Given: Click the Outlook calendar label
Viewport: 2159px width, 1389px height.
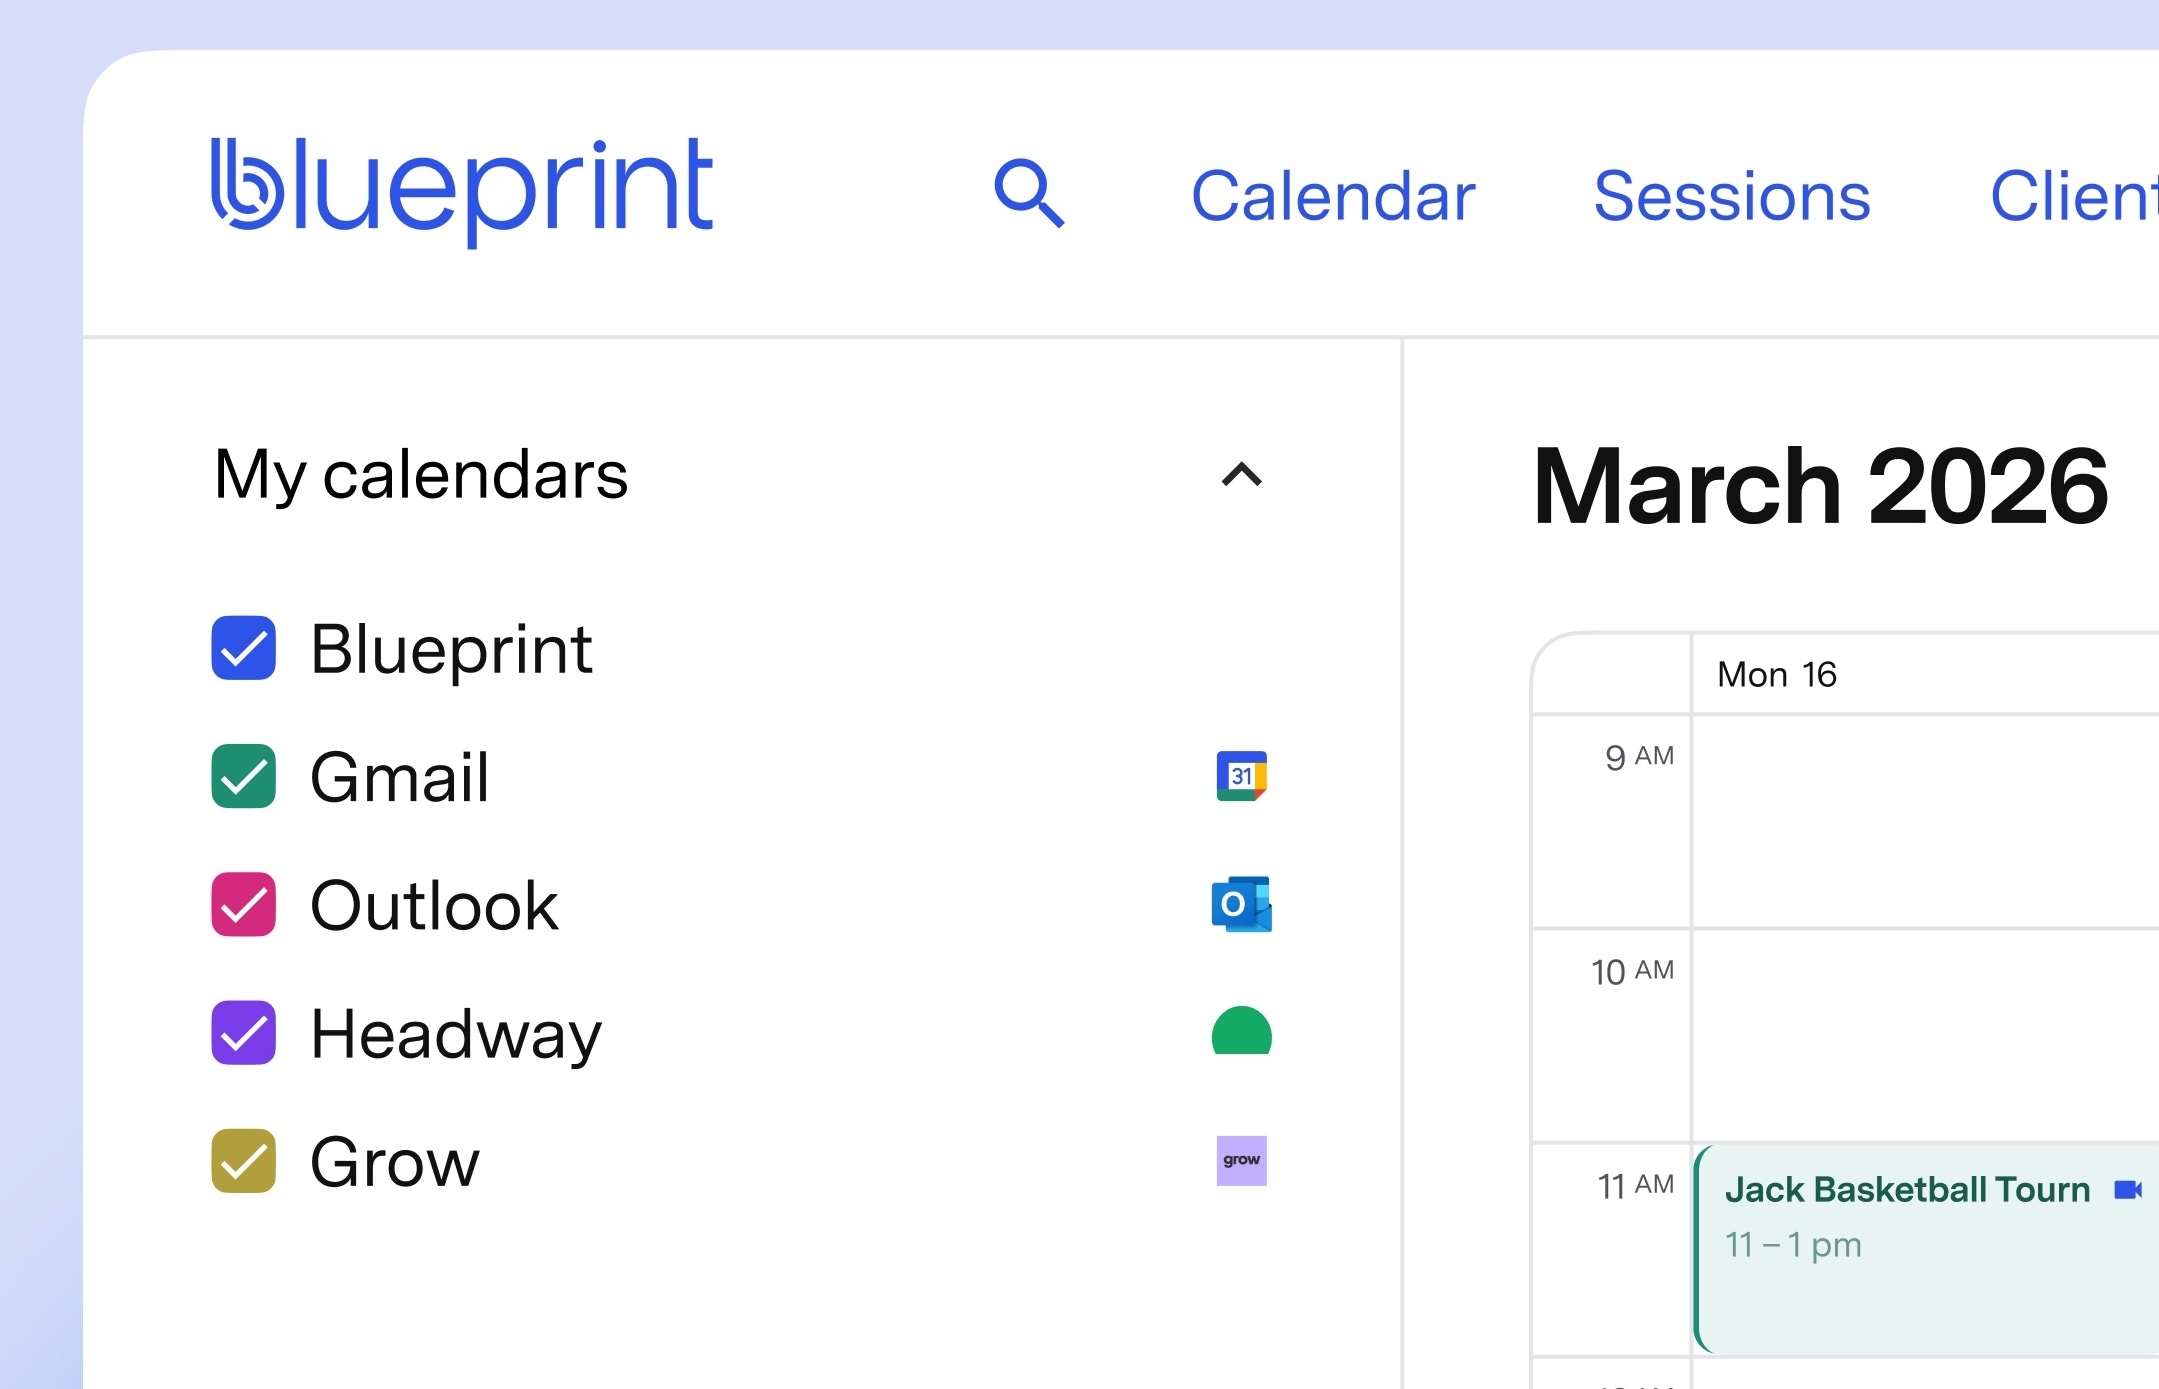Looking at the screenshot, I should 434,906.
